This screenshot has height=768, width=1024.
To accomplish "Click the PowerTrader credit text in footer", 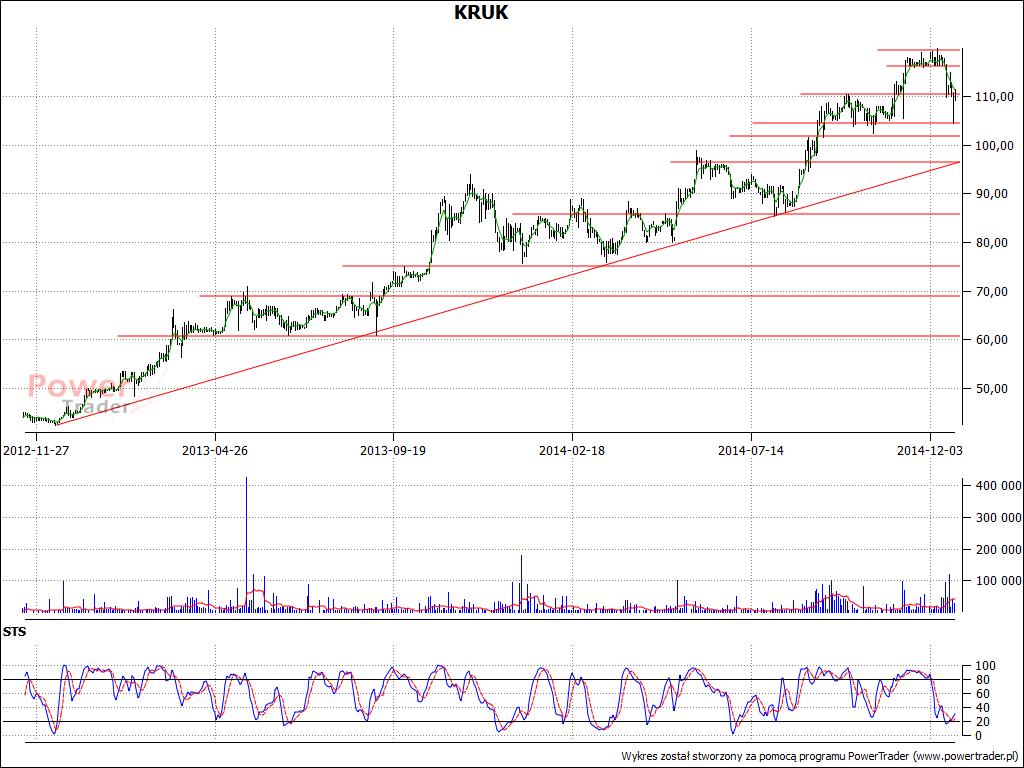I will click(x=820, y=756).
